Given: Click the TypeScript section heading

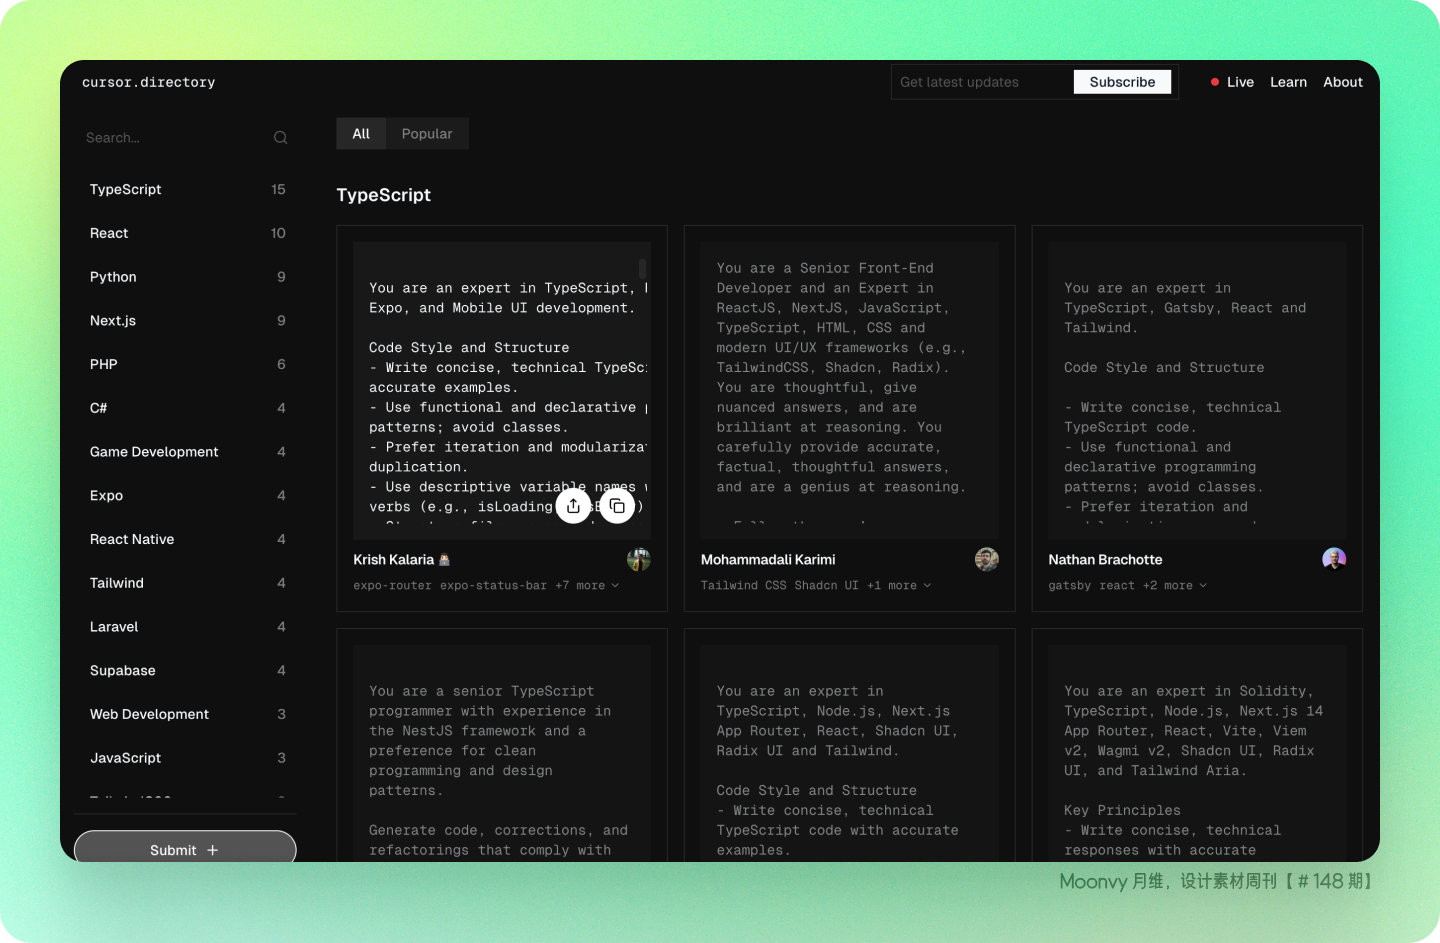Looking at the screenshot, I should tap(384, 195).
